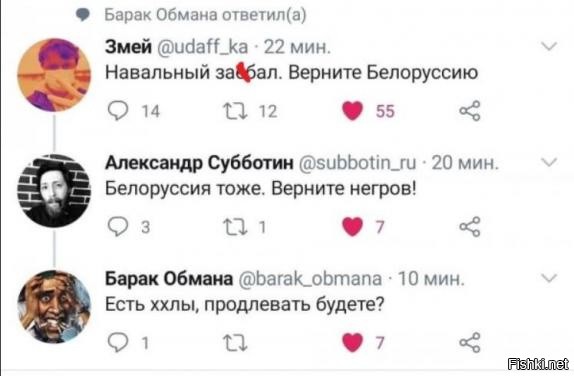Viewport: 574px width, 376px height.
Task: Retweet Александр Субботин's tweet
Action: point(235,227)
